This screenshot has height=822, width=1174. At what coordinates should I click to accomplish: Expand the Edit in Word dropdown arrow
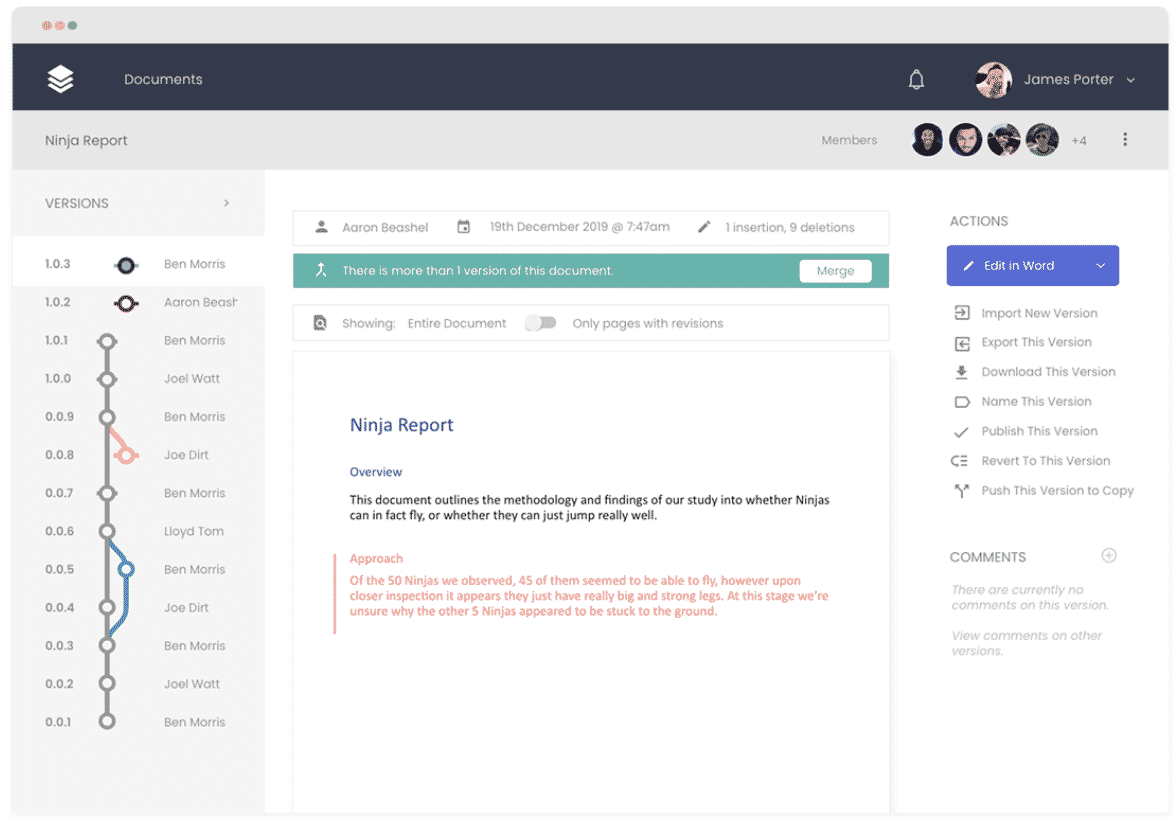[1100, 266]
